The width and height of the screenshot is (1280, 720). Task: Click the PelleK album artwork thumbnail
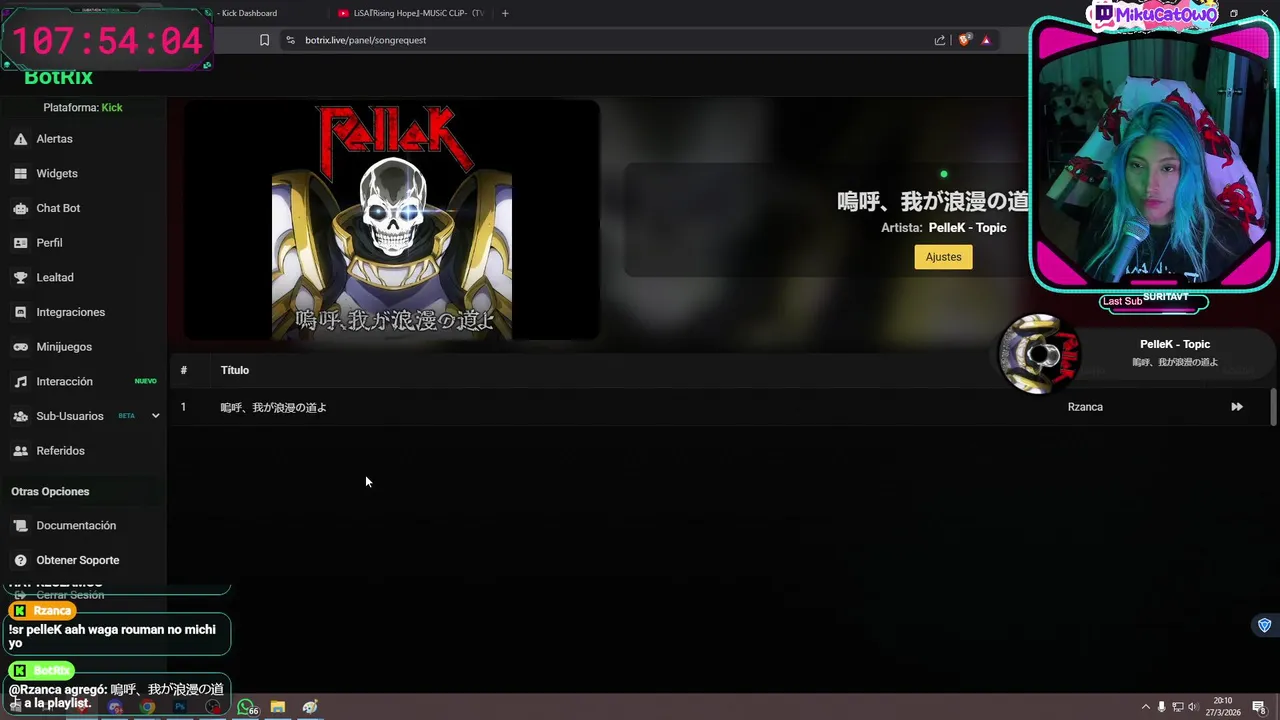coord(392,220)
